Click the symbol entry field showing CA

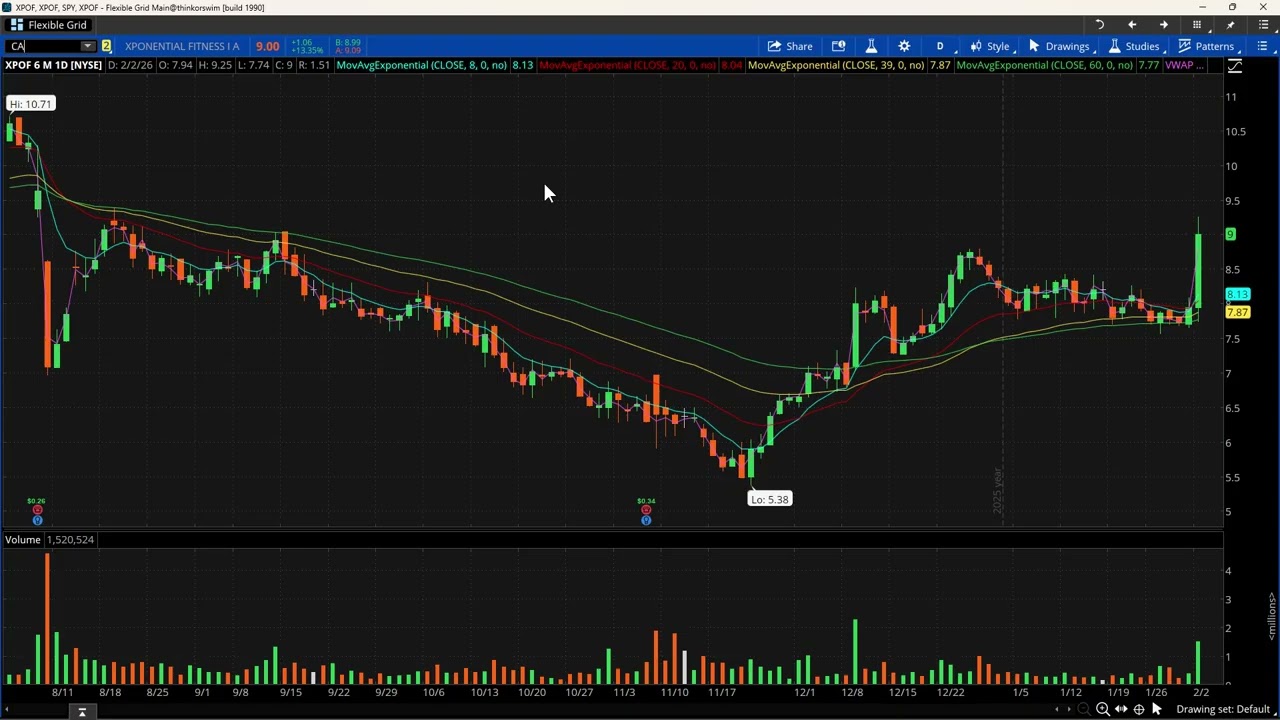44,46
